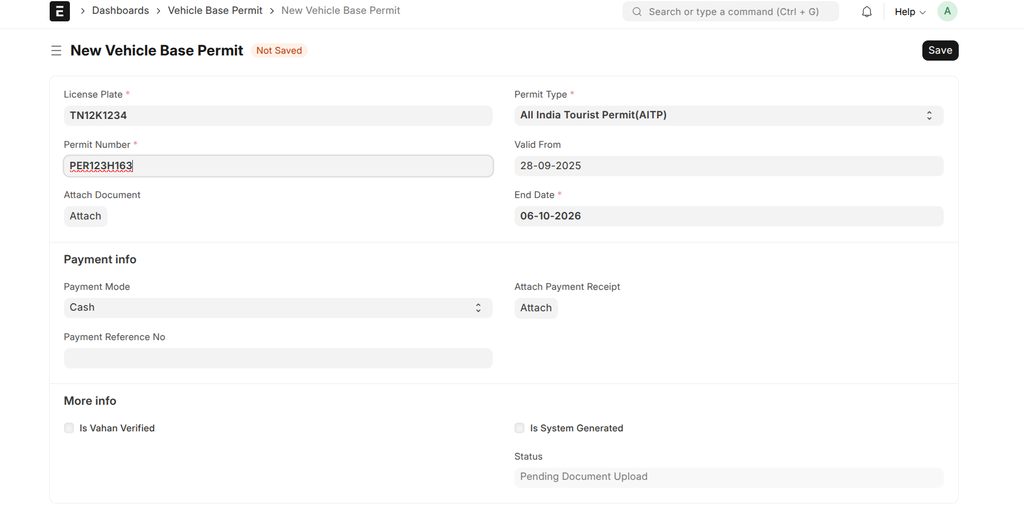Screen dimensions: 1024x507
Task: Enable the Is Vahan Verified checkbox
Action: [69, 428]
